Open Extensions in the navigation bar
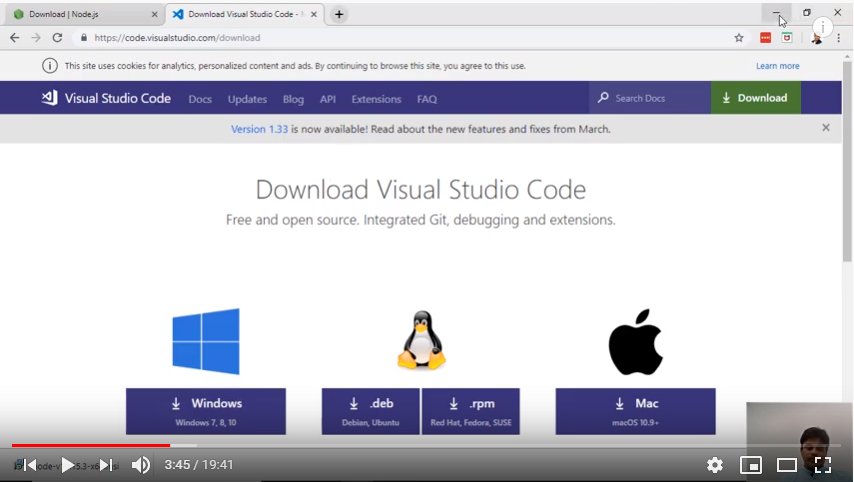This screenshot has height=482, width=854. [376, 99]
